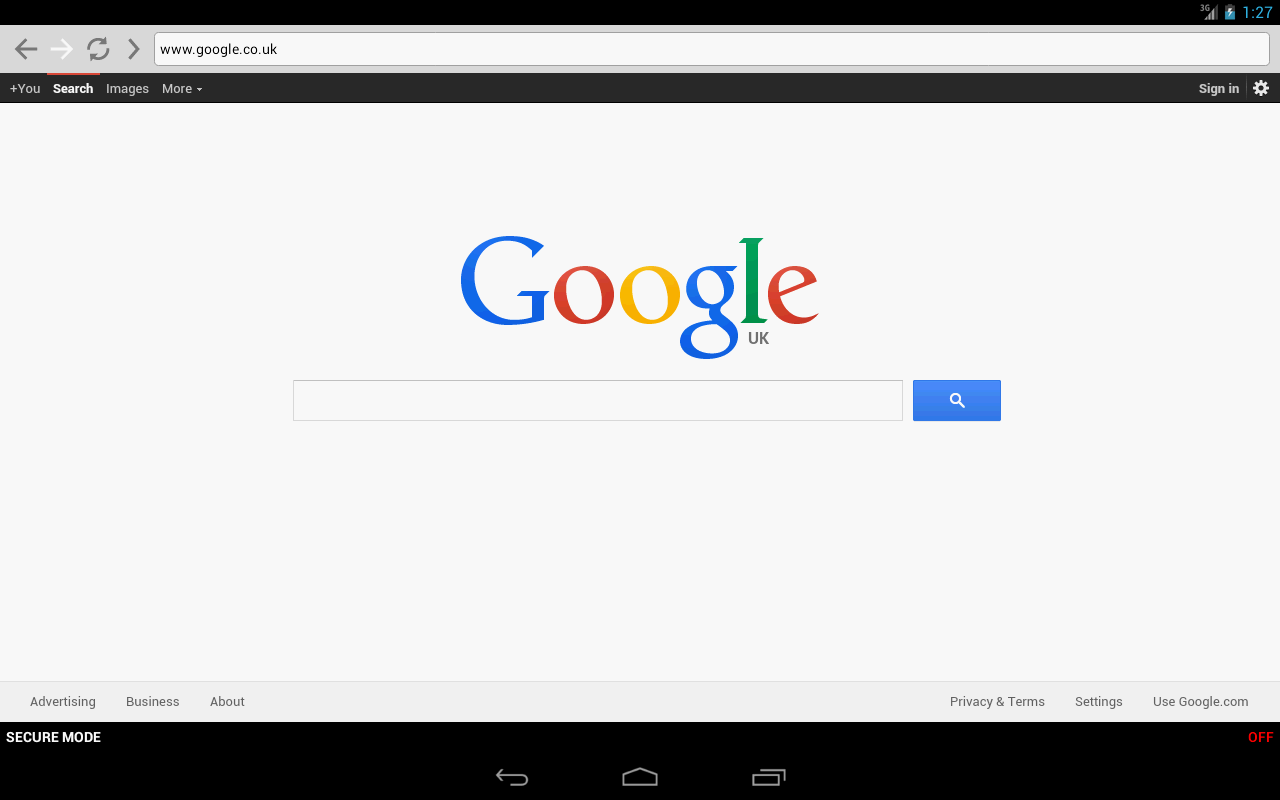1280x800 pixels.
Task: Open Google options gear icon
Action: (x=1261, y=88)
